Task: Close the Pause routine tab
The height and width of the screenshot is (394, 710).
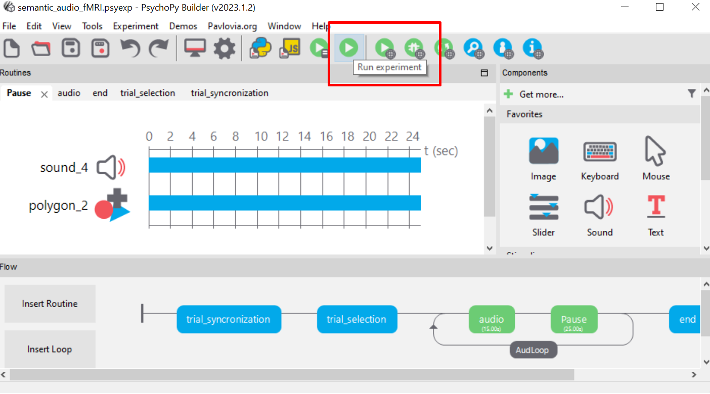Action: [x=44, y=94]
